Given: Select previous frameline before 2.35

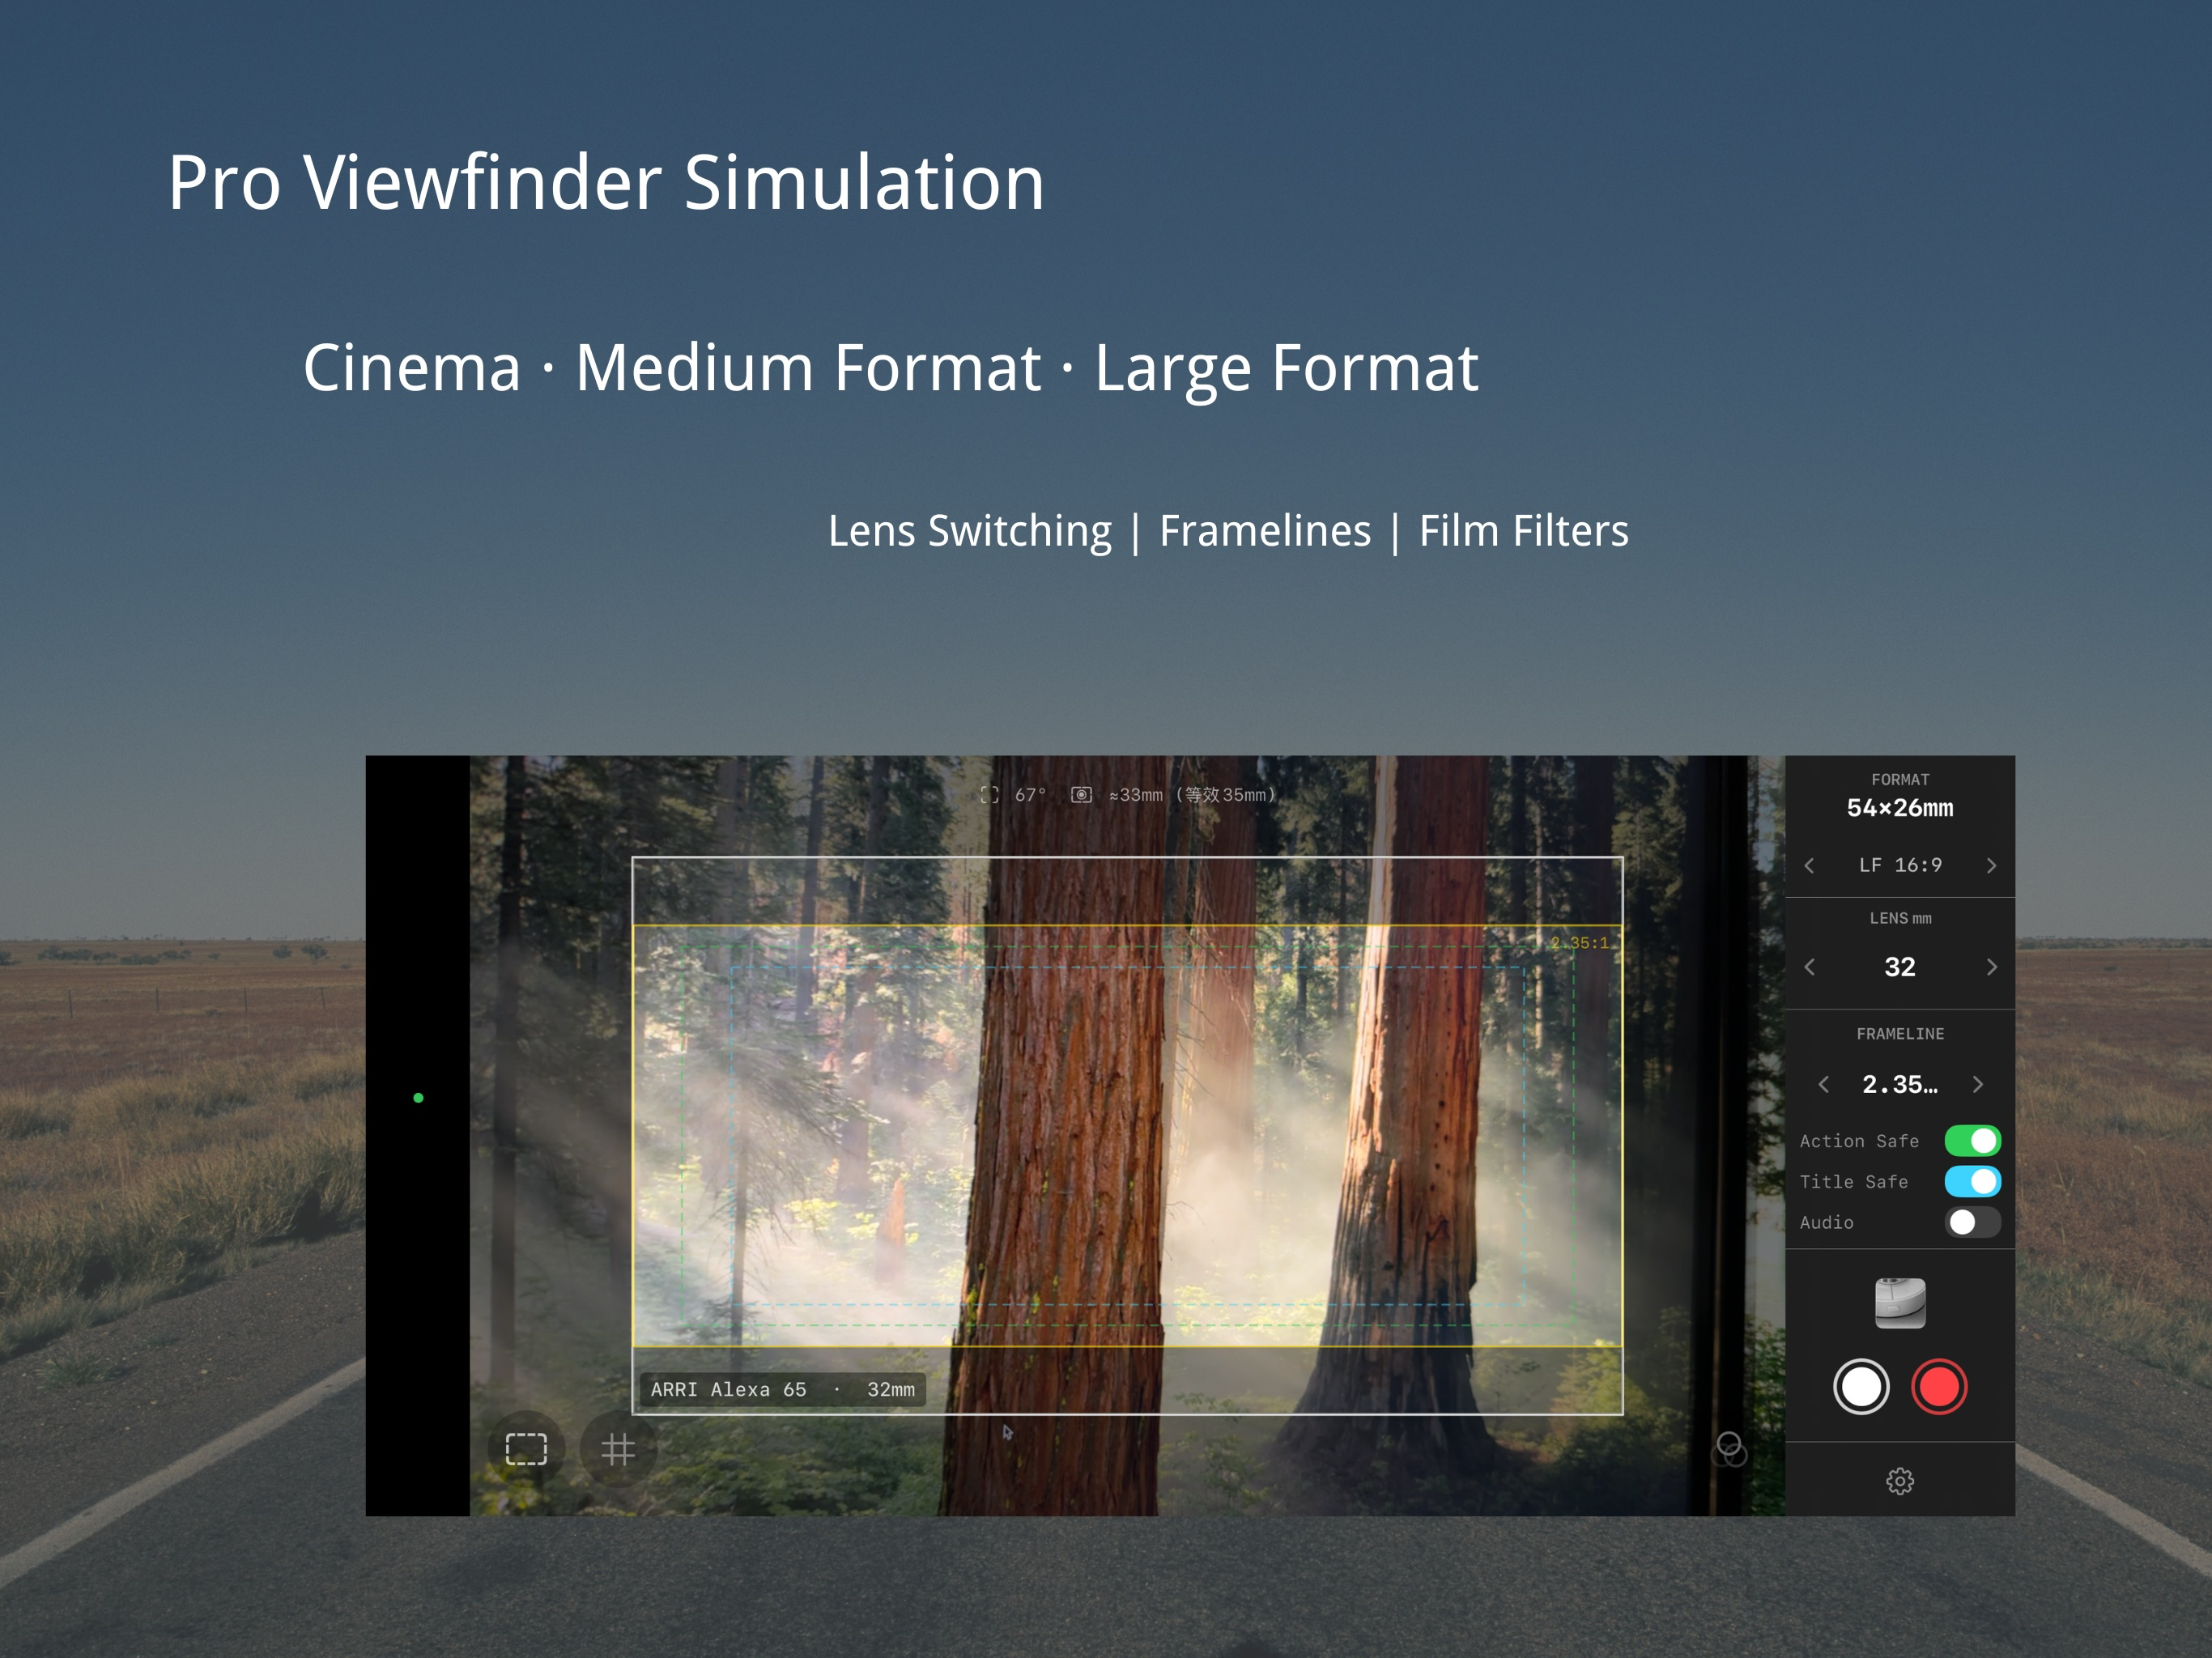Looking at the screenshot, I should 1824,1085.
